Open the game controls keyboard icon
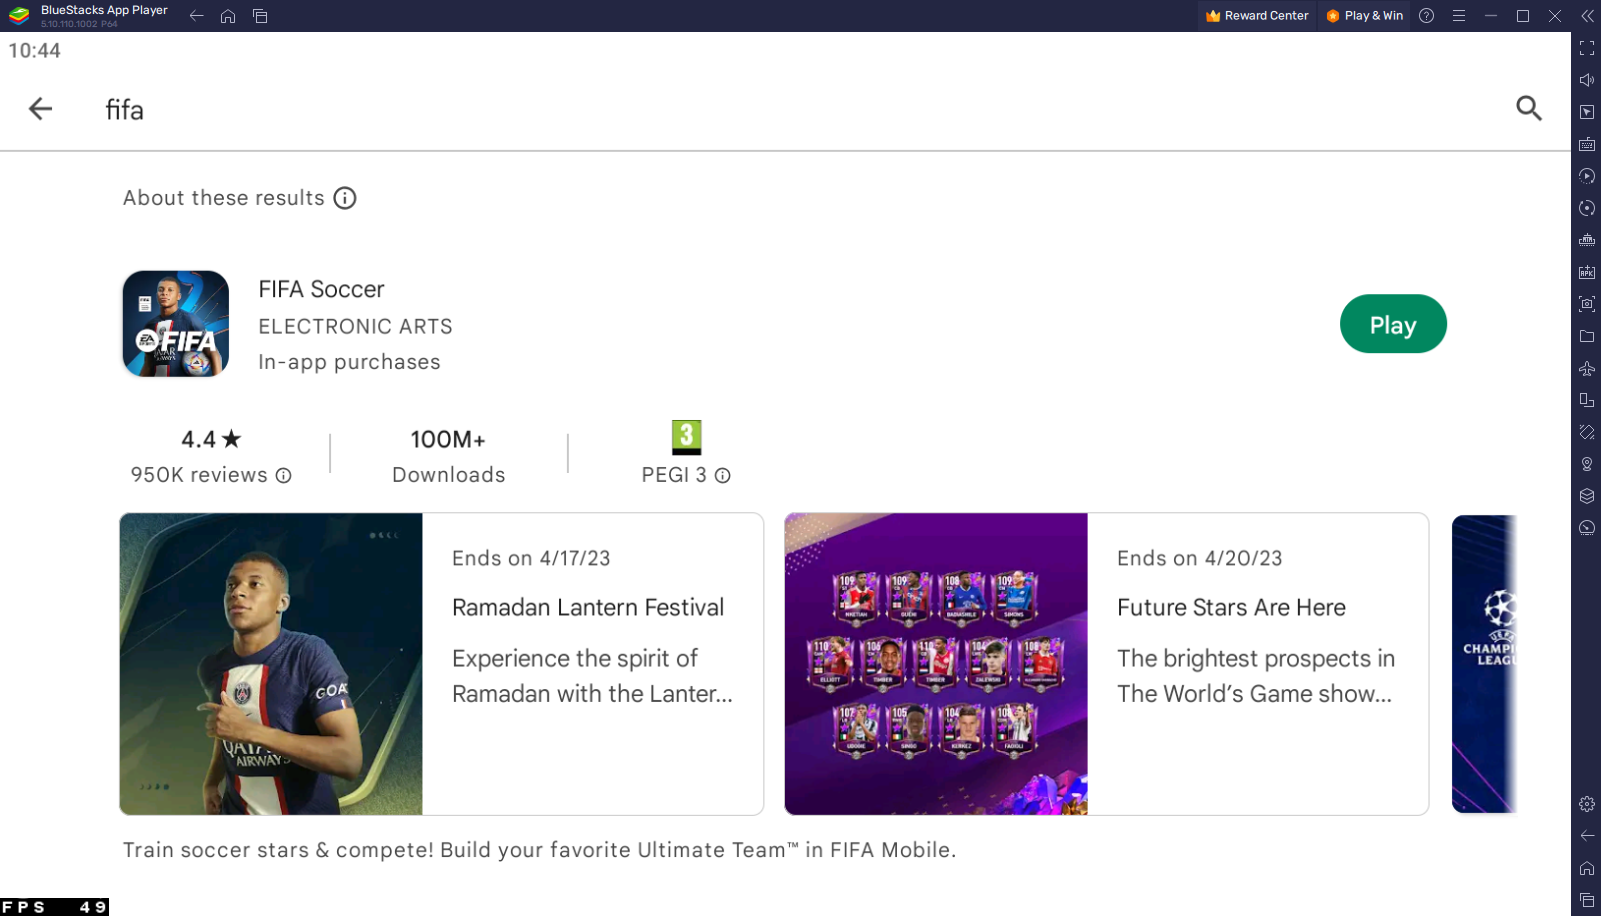1601x916 pixels. click(1587, 144)
